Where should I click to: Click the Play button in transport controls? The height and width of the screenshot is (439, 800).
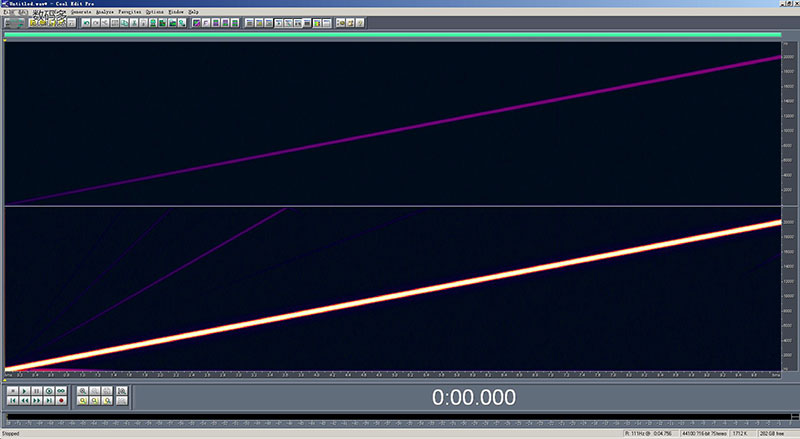point(23,390)
